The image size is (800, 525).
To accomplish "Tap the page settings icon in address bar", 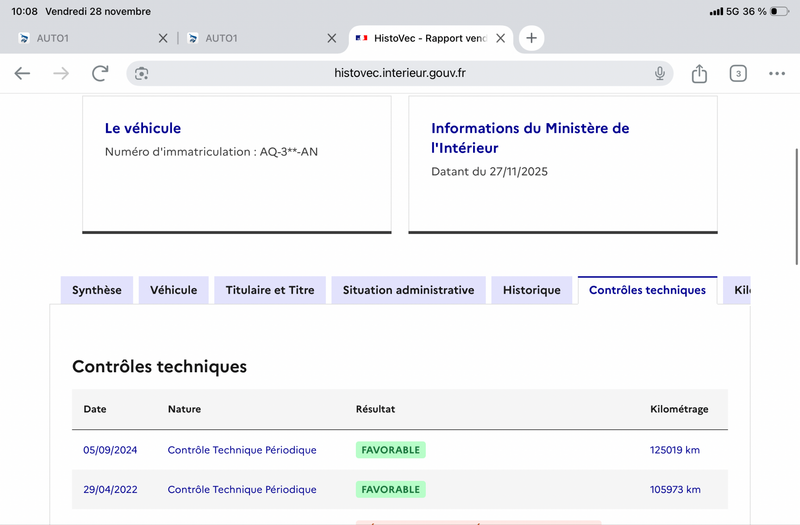I will [x=142, y=73].
